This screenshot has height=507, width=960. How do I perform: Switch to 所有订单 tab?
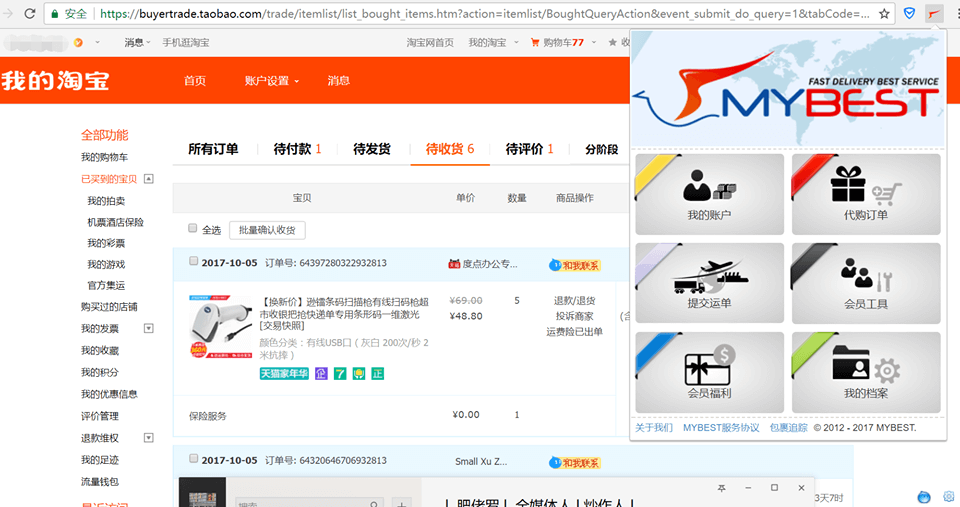[x=213, y=149]
